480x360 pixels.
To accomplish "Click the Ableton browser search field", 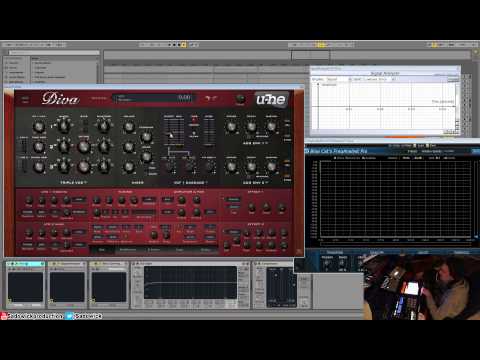I will pyautogui.click(x=54, y=53).
